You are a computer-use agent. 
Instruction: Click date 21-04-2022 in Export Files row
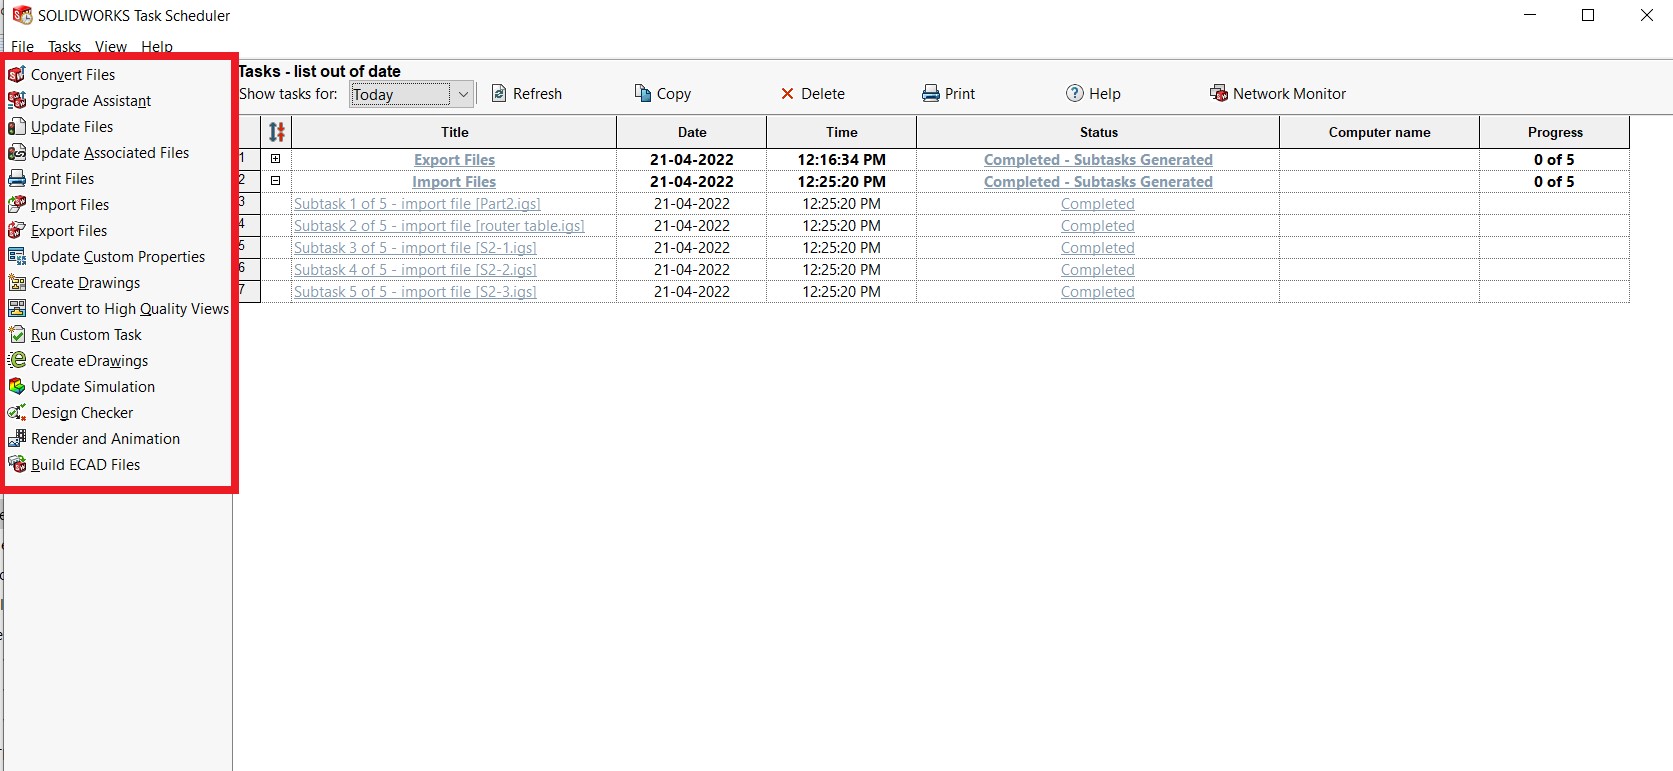coord(692,160)
